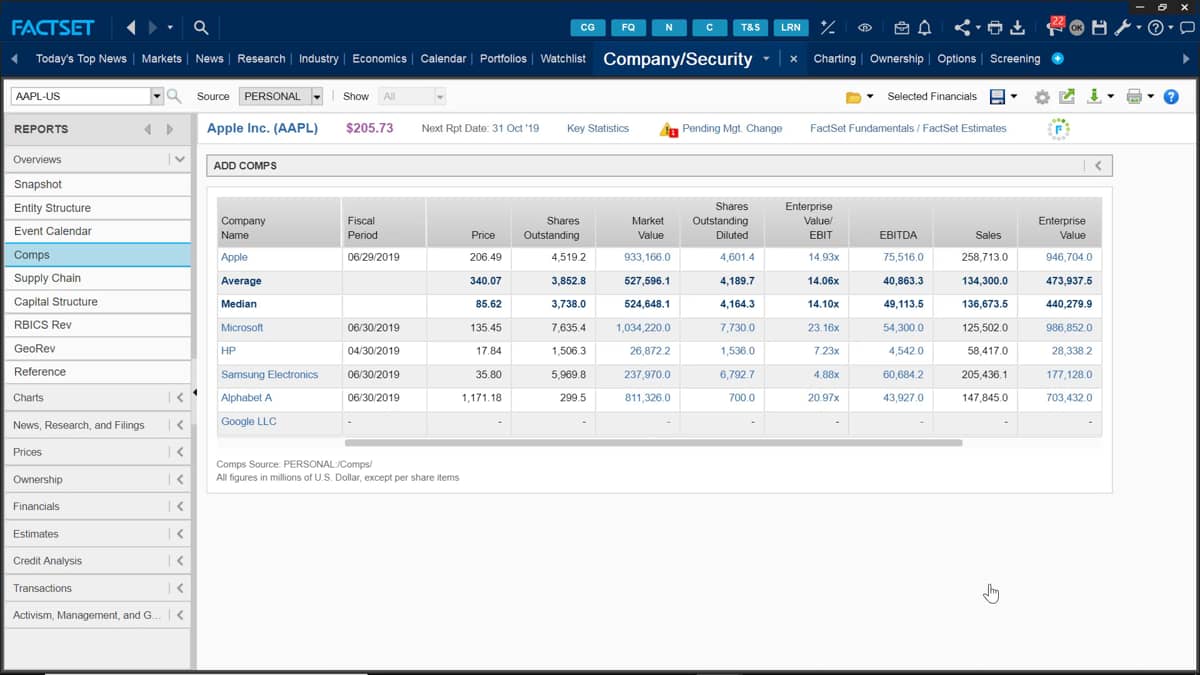Switch to the Watchlist tab
The width and height of the screenshot is (1200, 675).
pyautogui.click(x=563, y=59)
